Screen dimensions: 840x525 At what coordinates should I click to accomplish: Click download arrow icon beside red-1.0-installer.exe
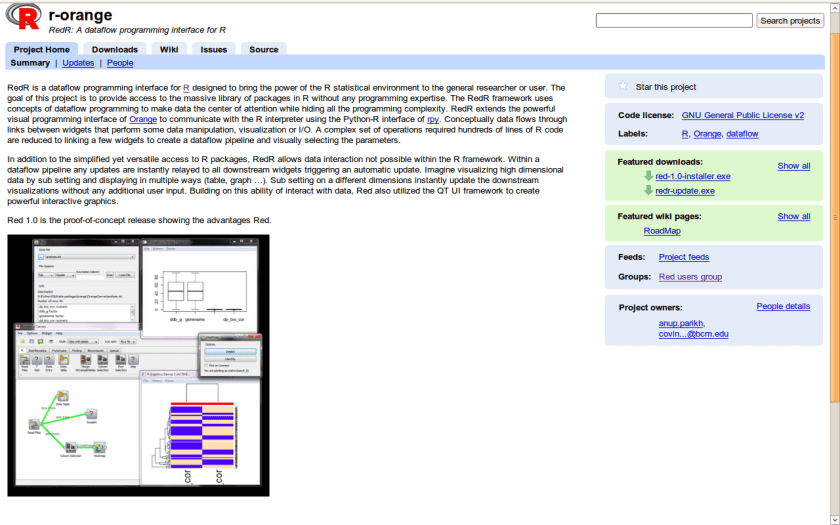(x=648, y=176)
